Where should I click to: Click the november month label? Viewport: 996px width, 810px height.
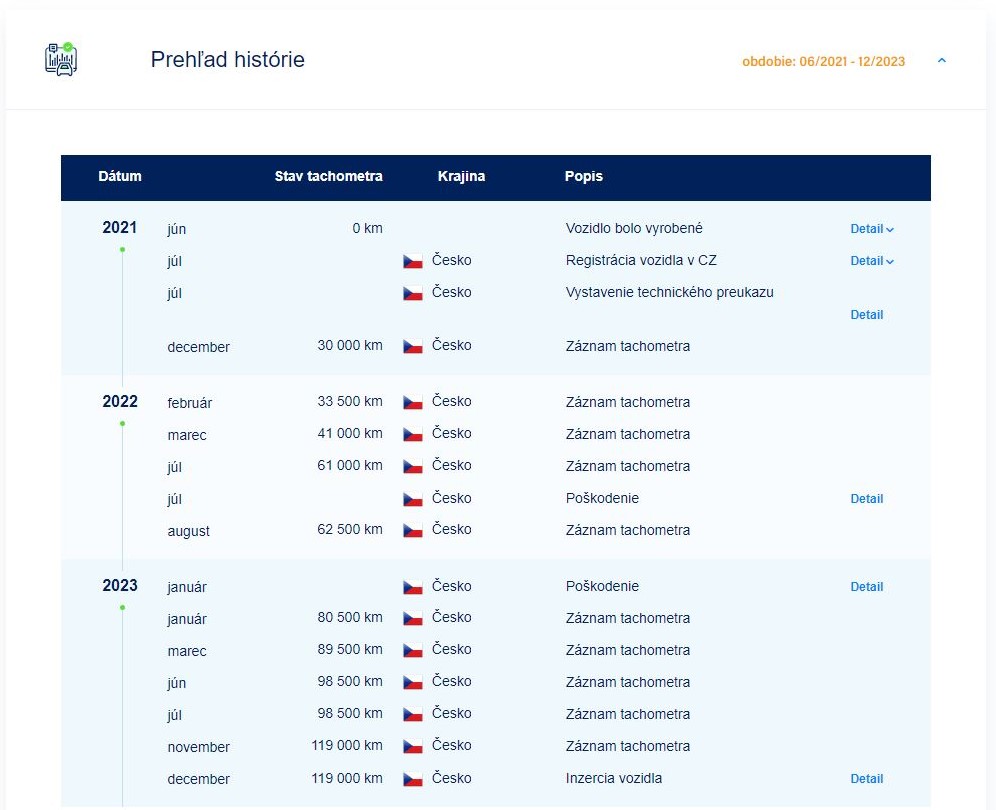[x=199, y=747]
